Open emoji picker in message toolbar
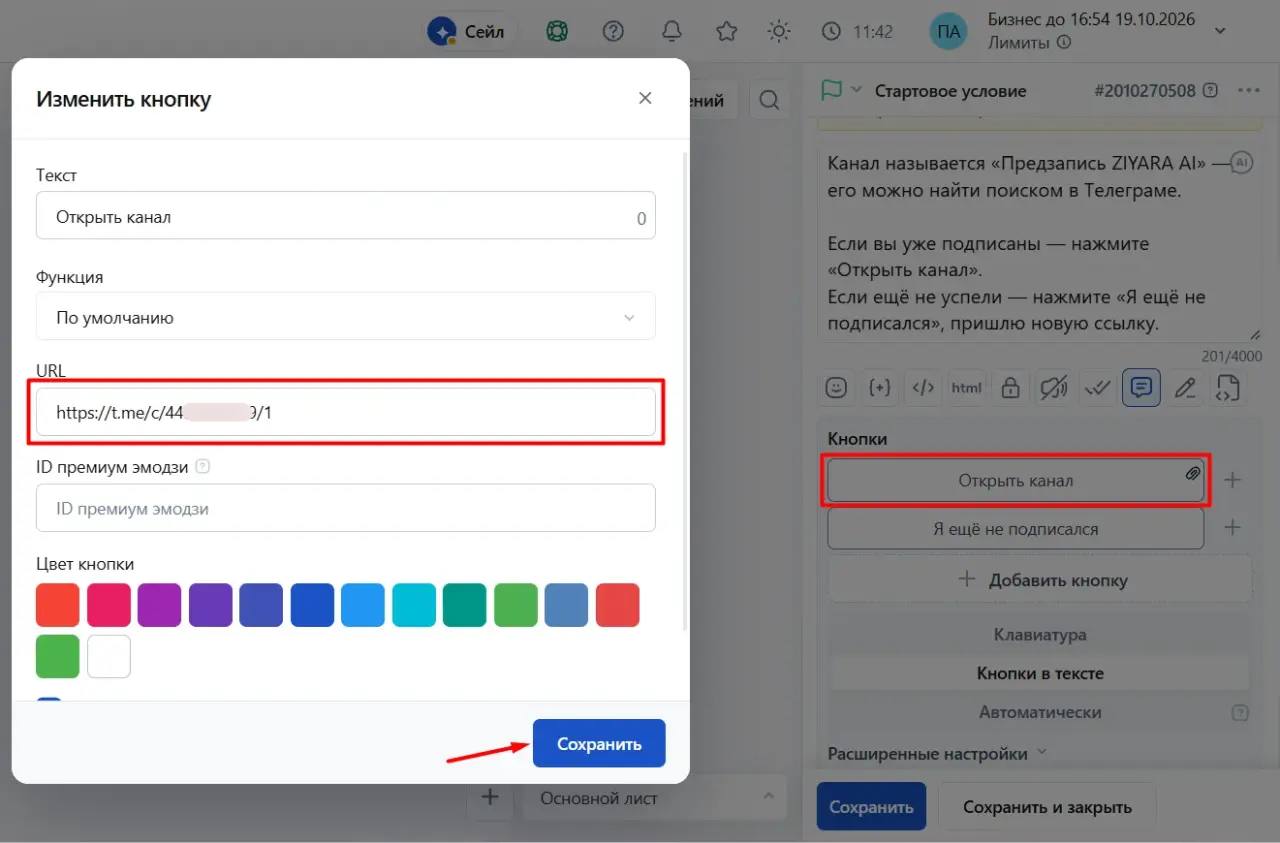This screenshot has height=843, width=1280. click(x=837, y=388)
